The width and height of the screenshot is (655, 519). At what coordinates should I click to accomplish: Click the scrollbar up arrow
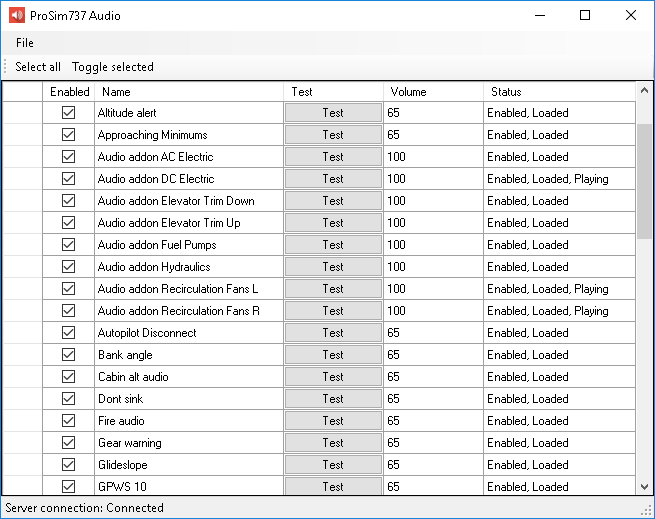(x=644, y=90)
